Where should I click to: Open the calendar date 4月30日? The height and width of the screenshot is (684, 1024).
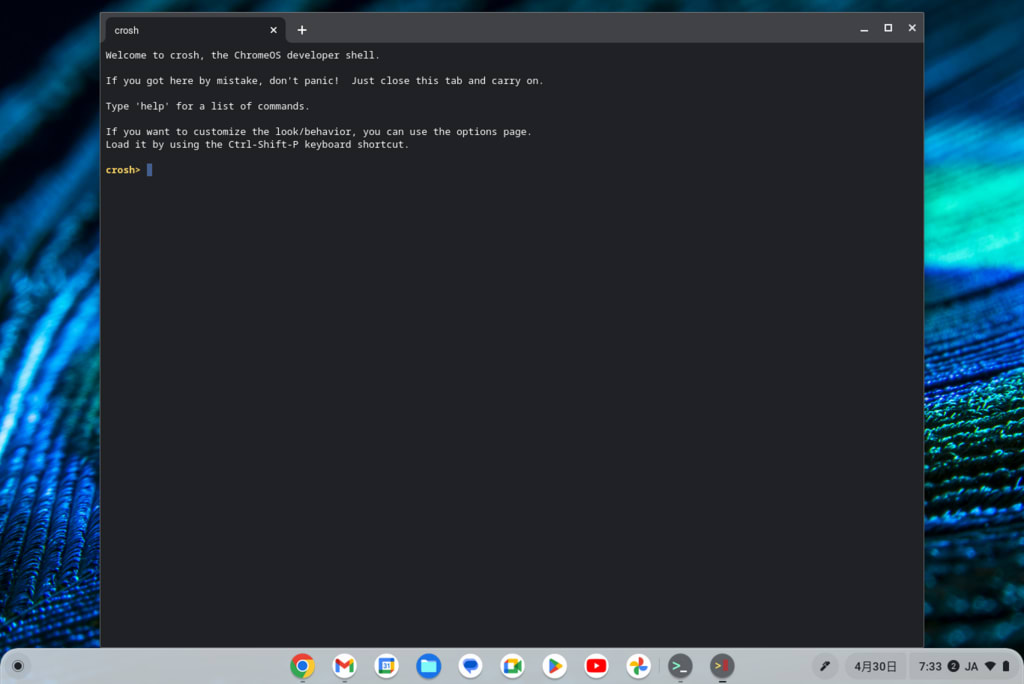(875, 666)
